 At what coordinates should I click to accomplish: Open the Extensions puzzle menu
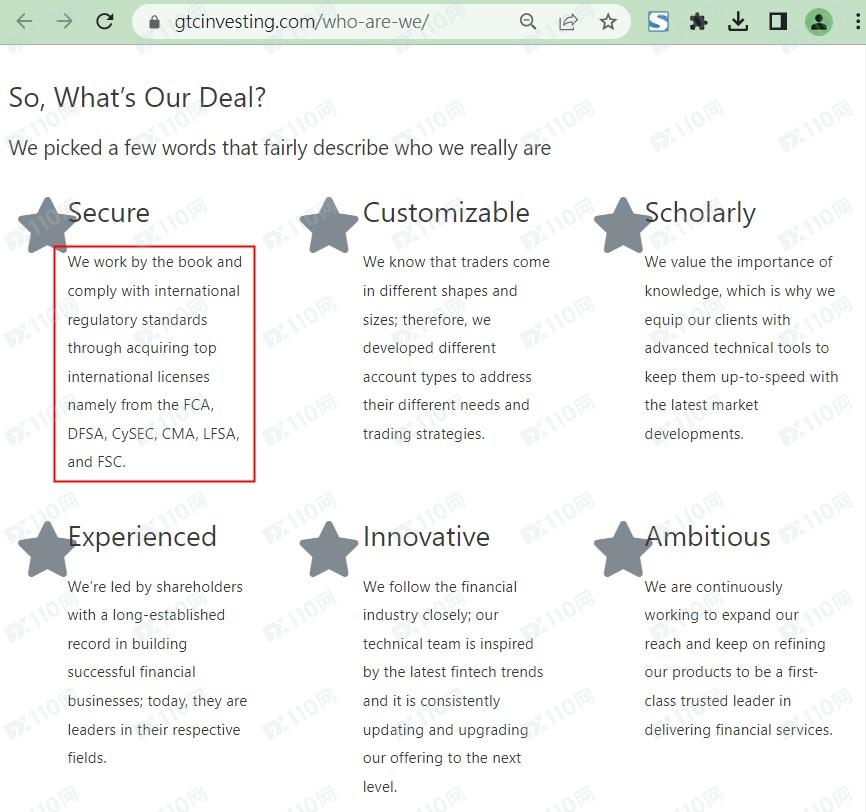[x=698, y=22]
